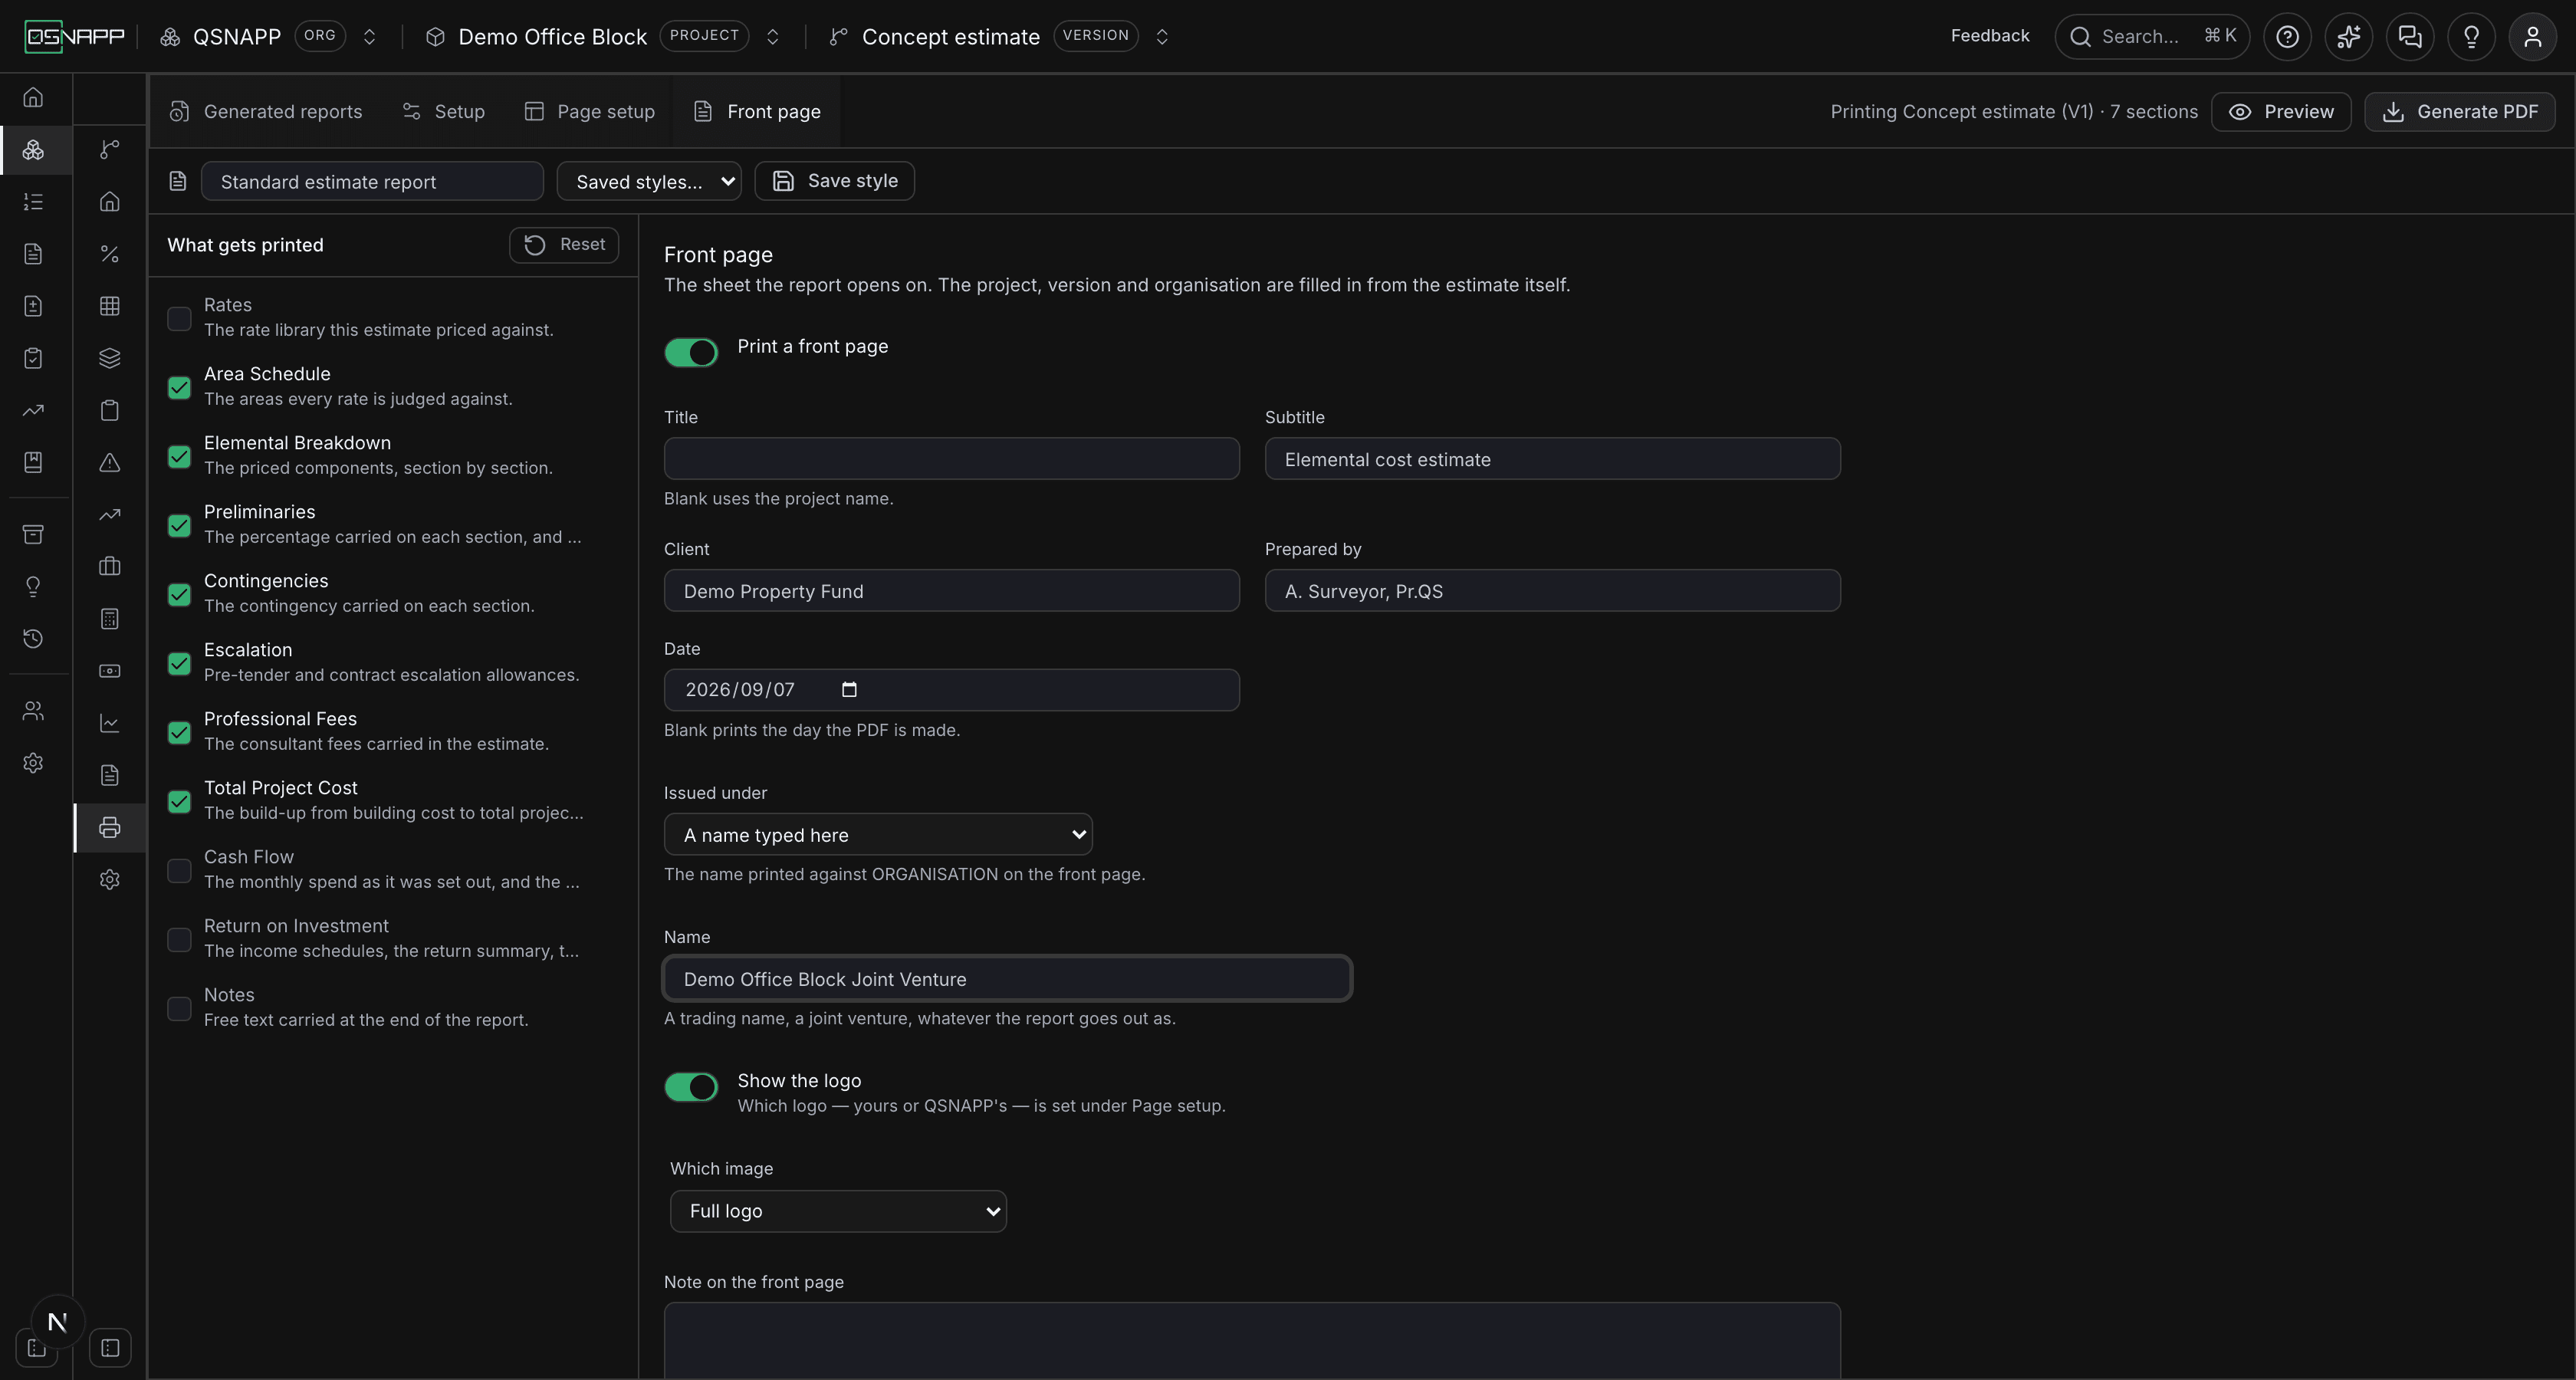
Task: Open the help question-mark icon
Action: click(2287, 37)
